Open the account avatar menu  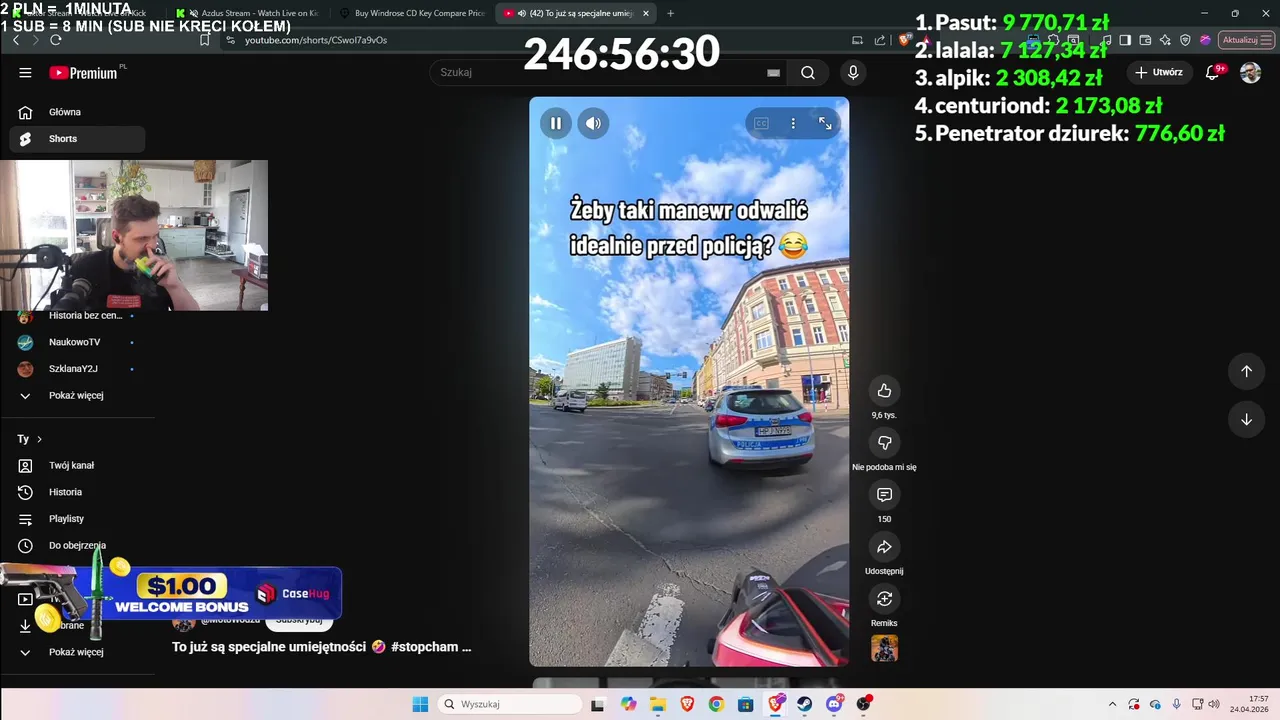1250,72
